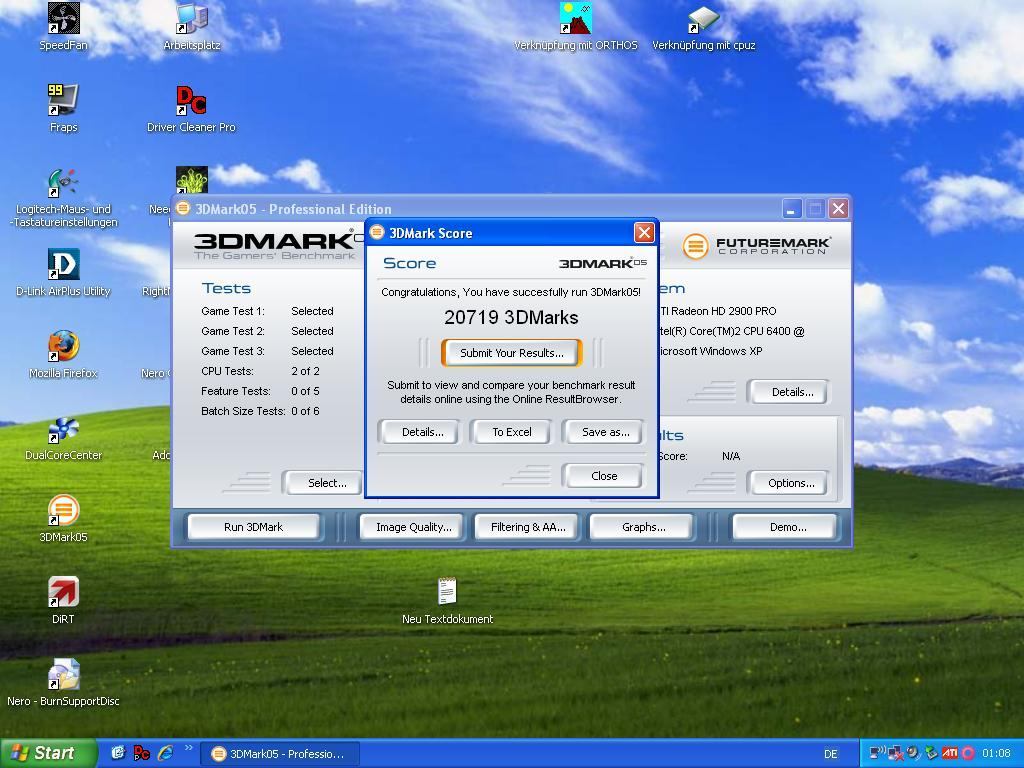Image resolution: width=1024 pixels, height=768 pixels.
Task: Click the ATI tray icon
Action: 950,754
